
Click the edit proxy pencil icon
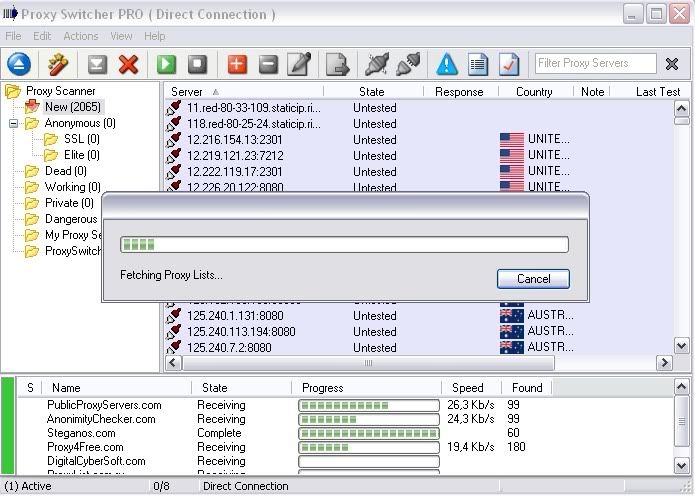[299, 64]
